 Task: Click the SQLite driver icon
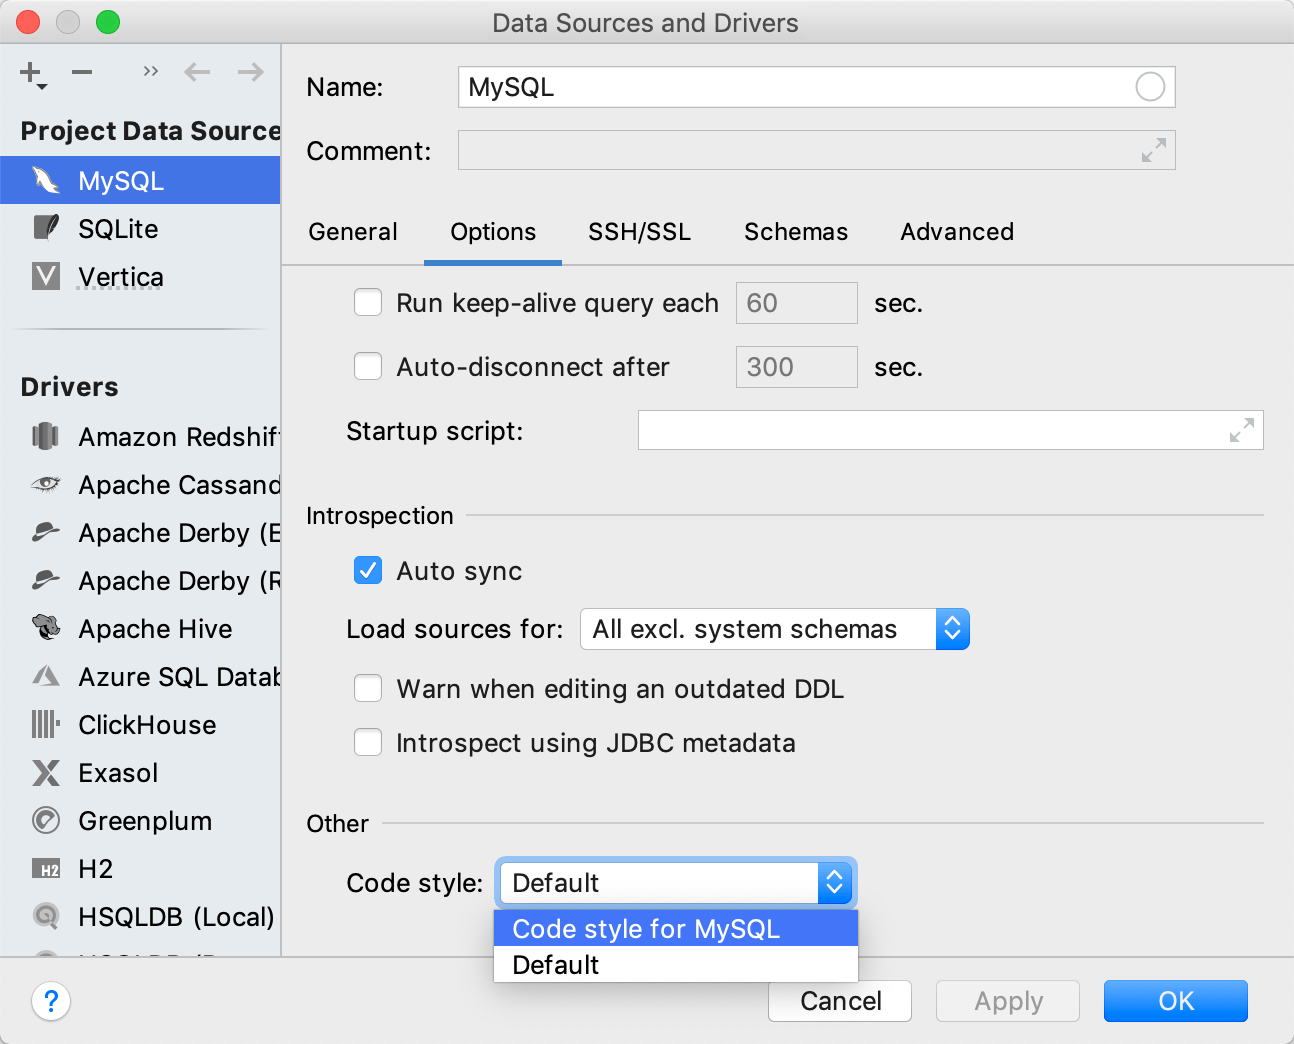point(45,228)
